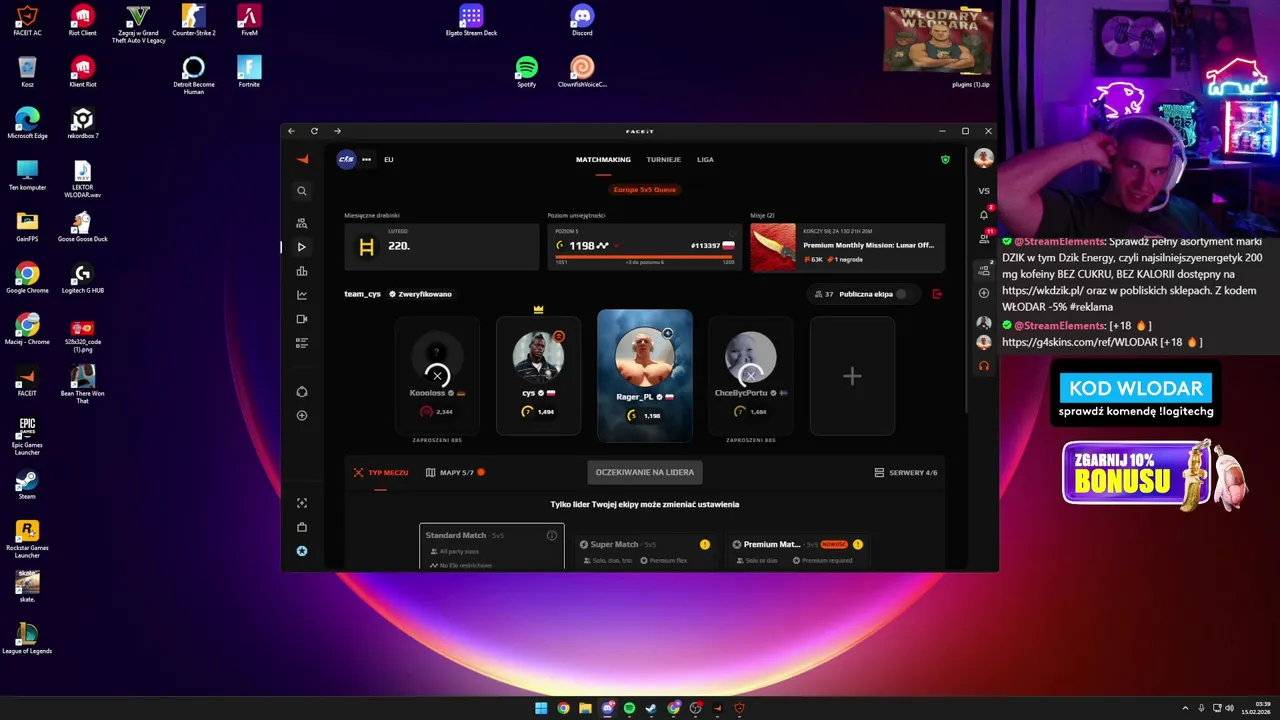
Task: Select the play matchmaking sidebar icon
Action: [302, 247]
